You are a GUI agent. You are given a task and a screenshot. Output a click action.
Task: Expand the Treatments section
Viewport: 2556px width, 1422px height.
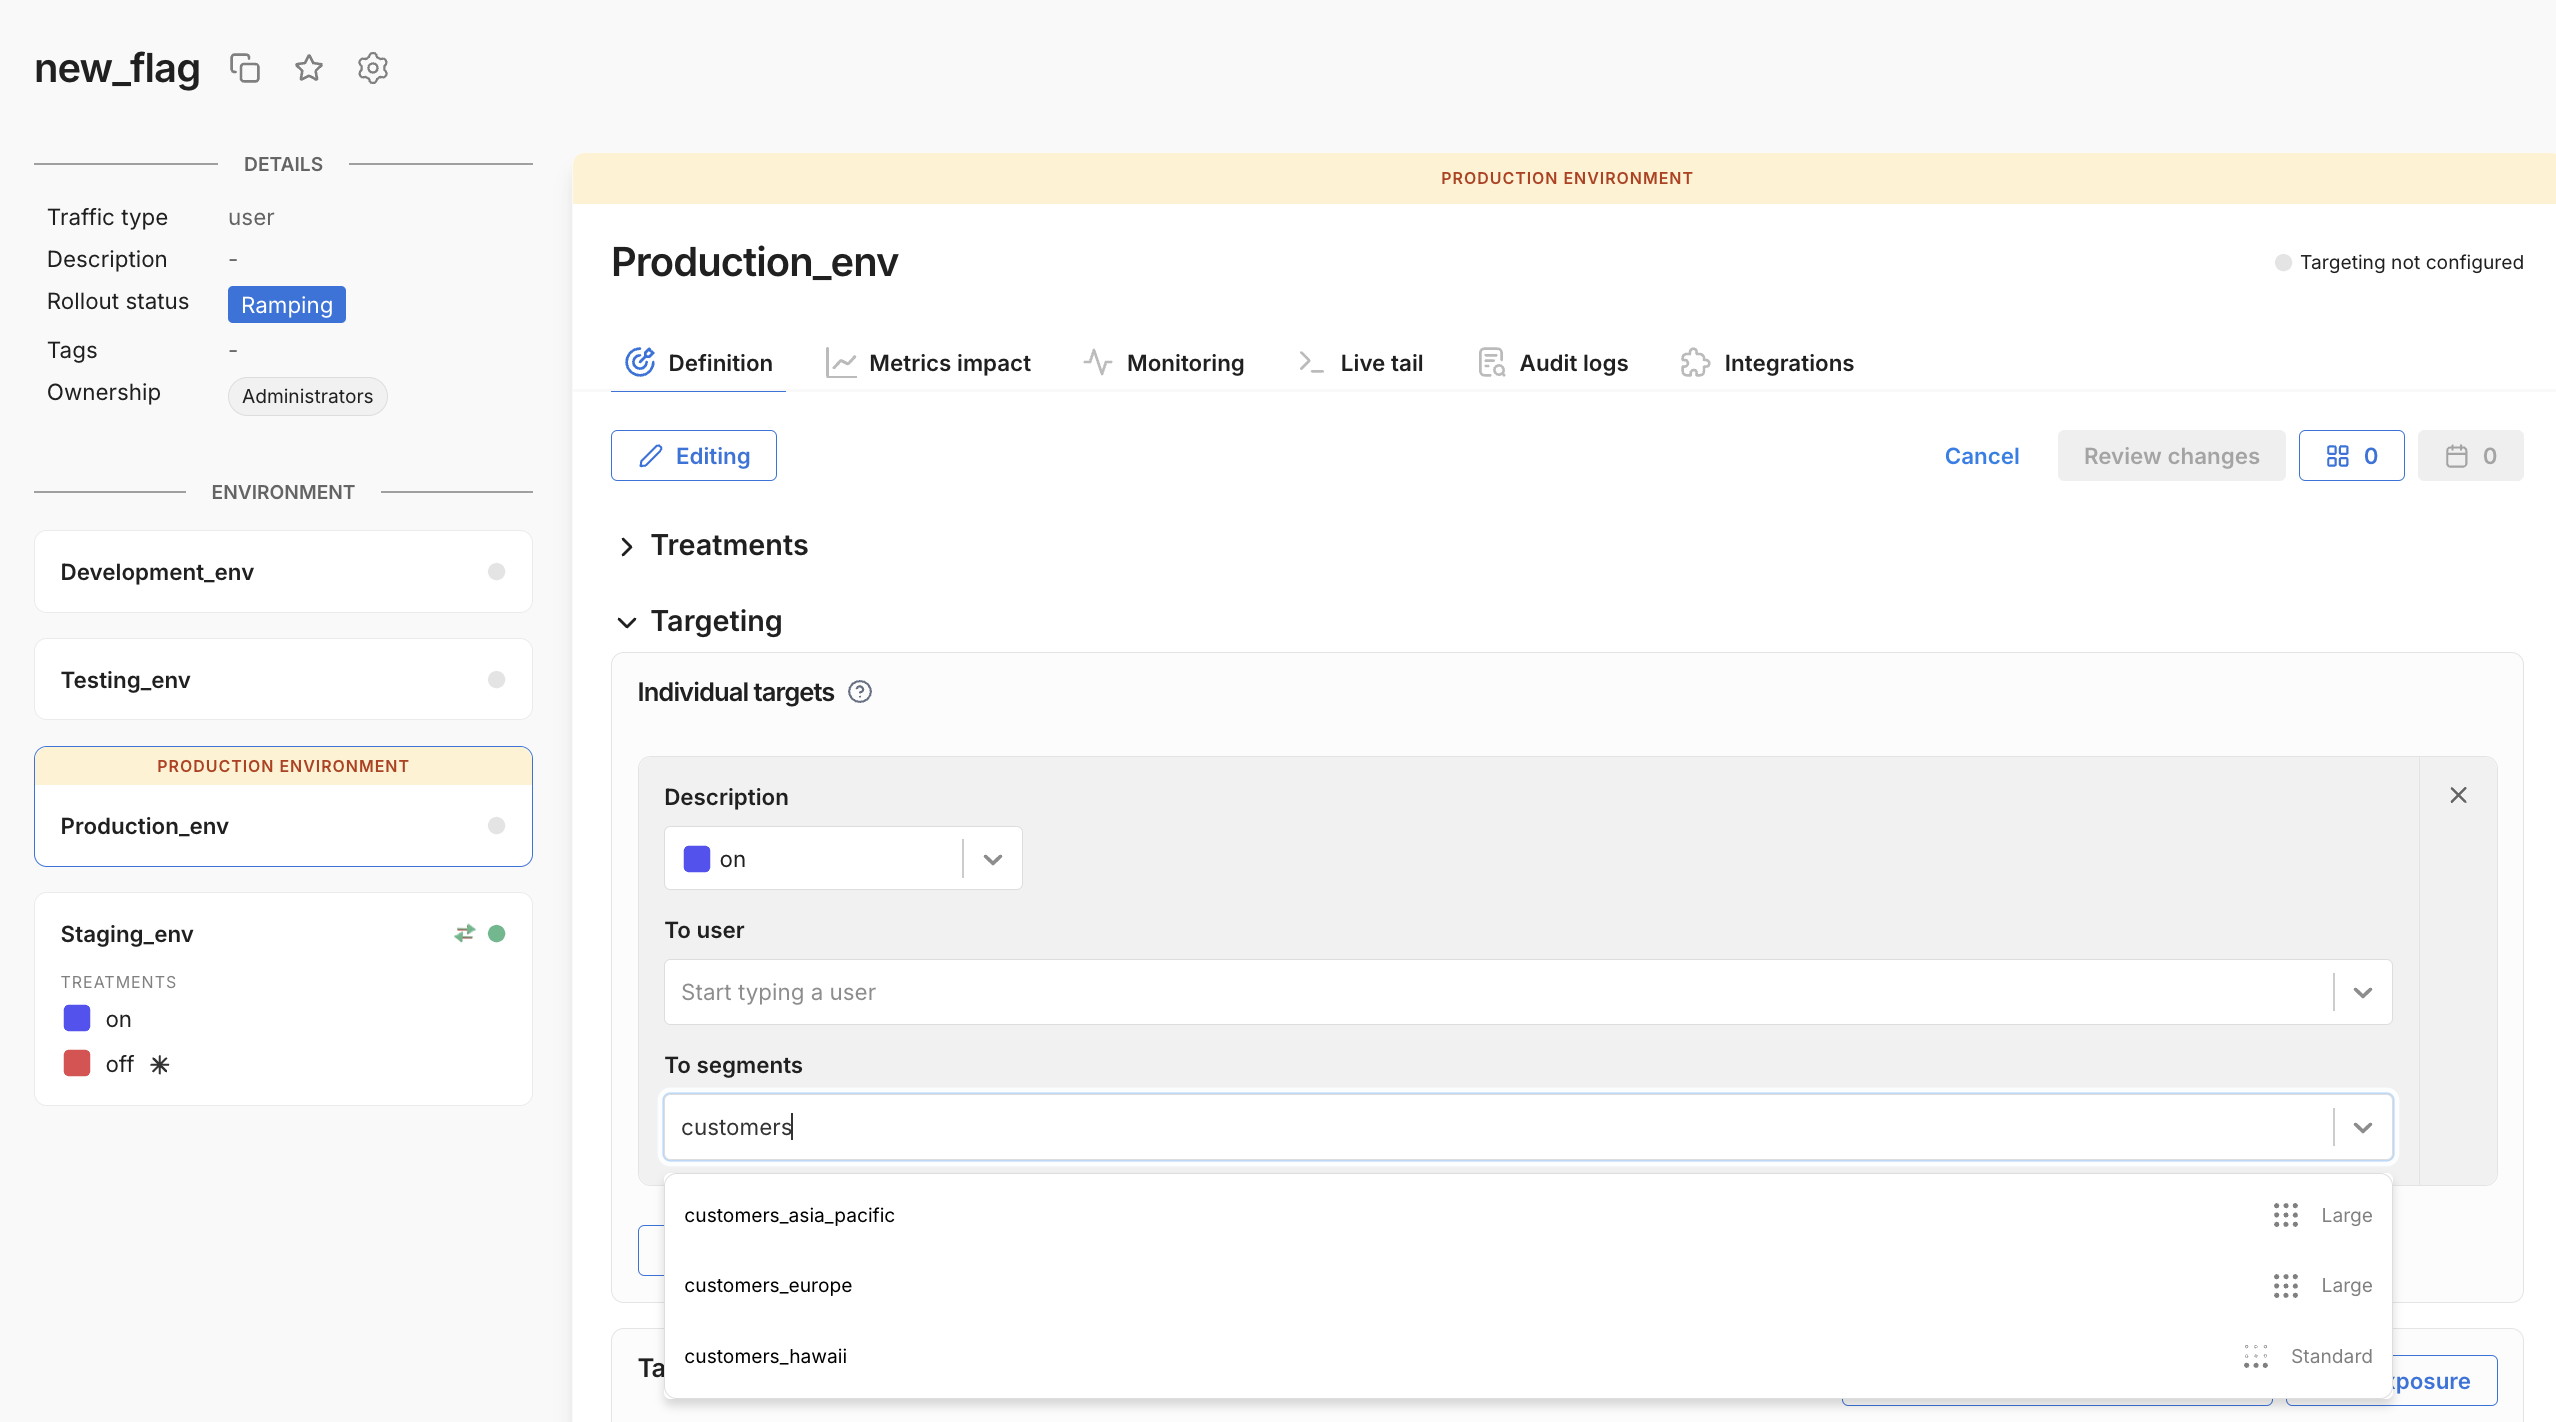tap(627, 546)
